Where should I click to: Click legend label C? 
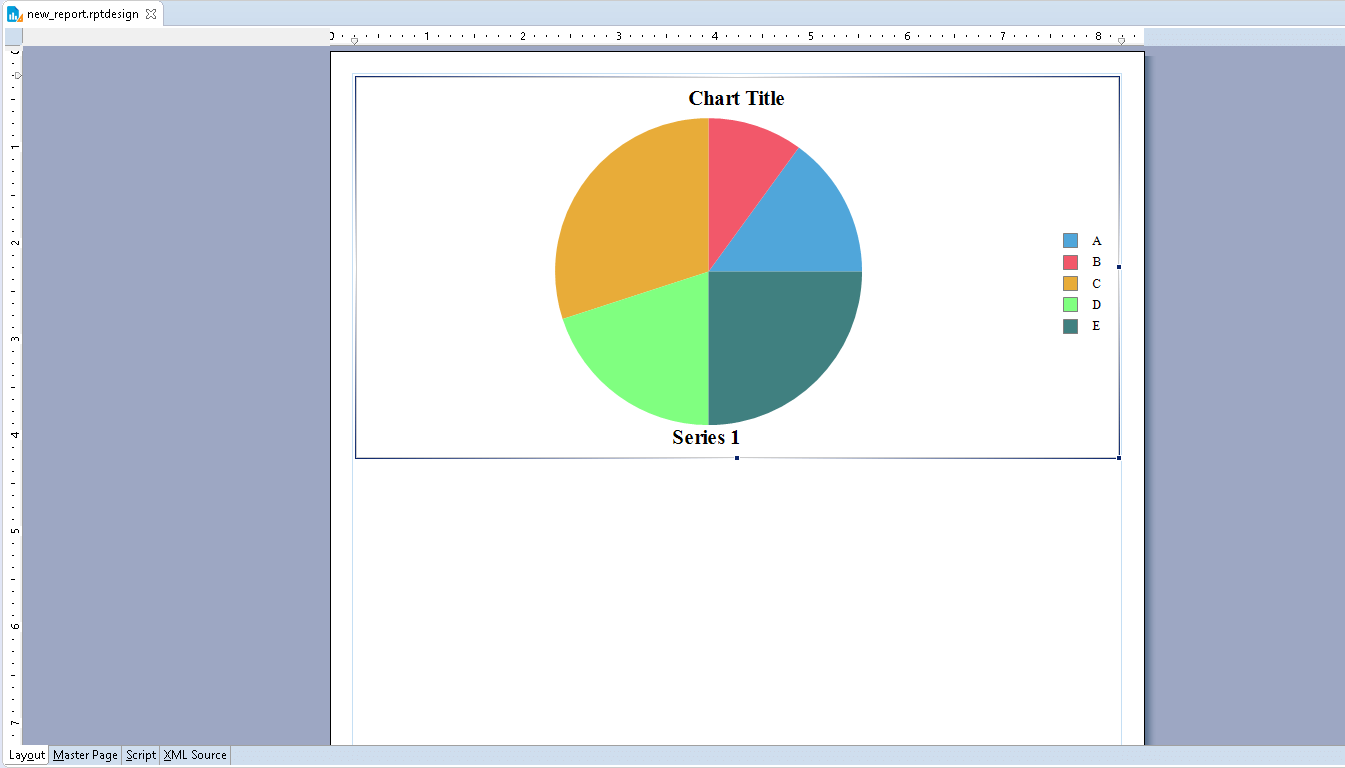1096,283
